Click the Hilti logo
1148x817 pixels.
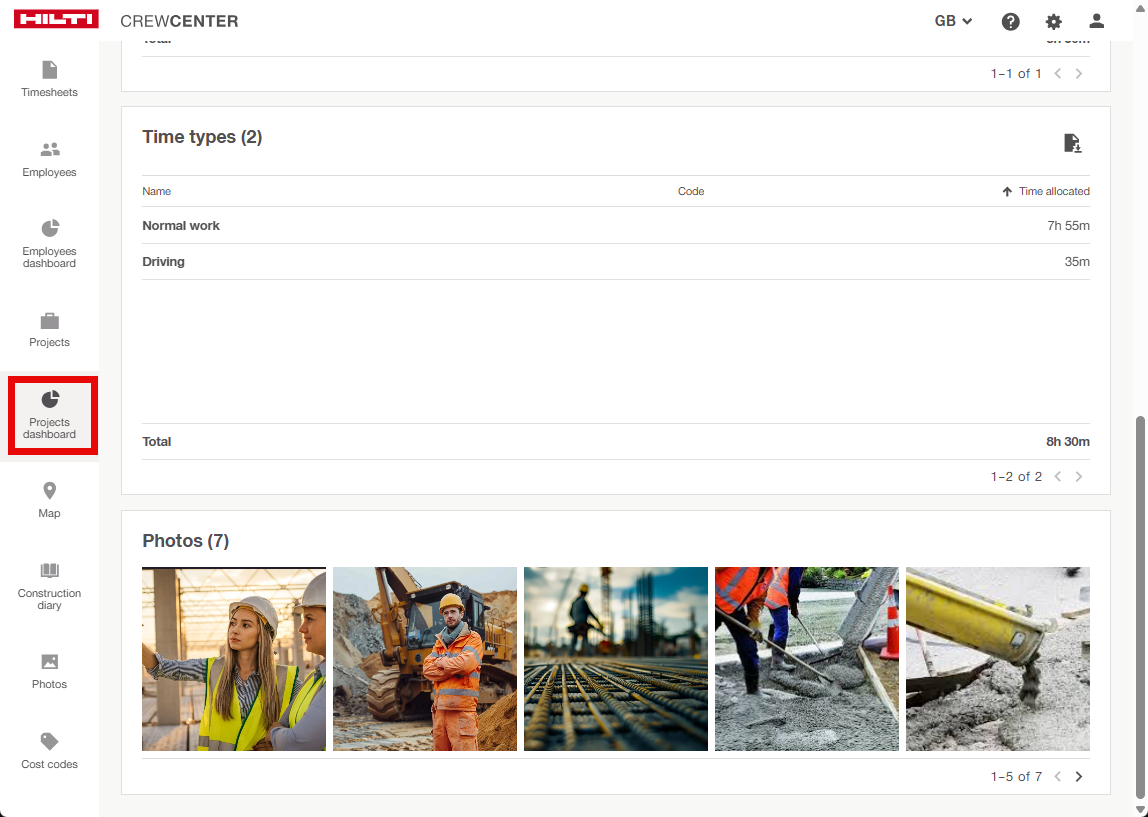[56, 20]
